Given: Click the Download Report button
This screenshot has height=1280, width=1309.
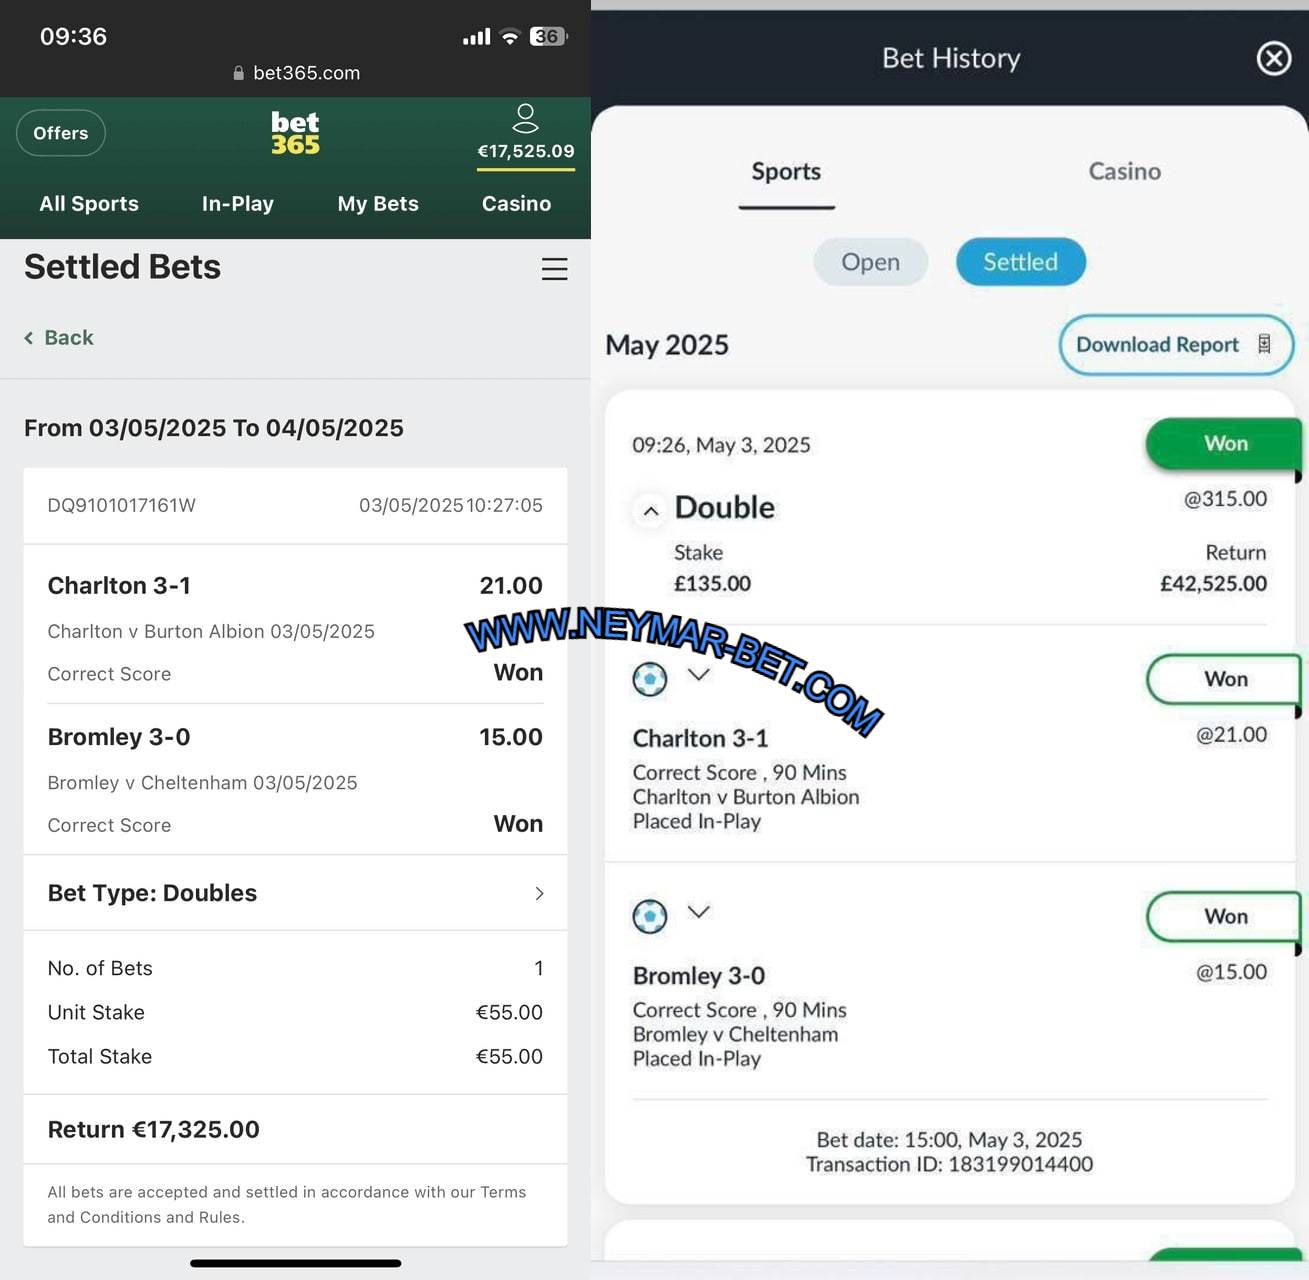Looking at the screenshot, I should click(x=1176, y=345).
